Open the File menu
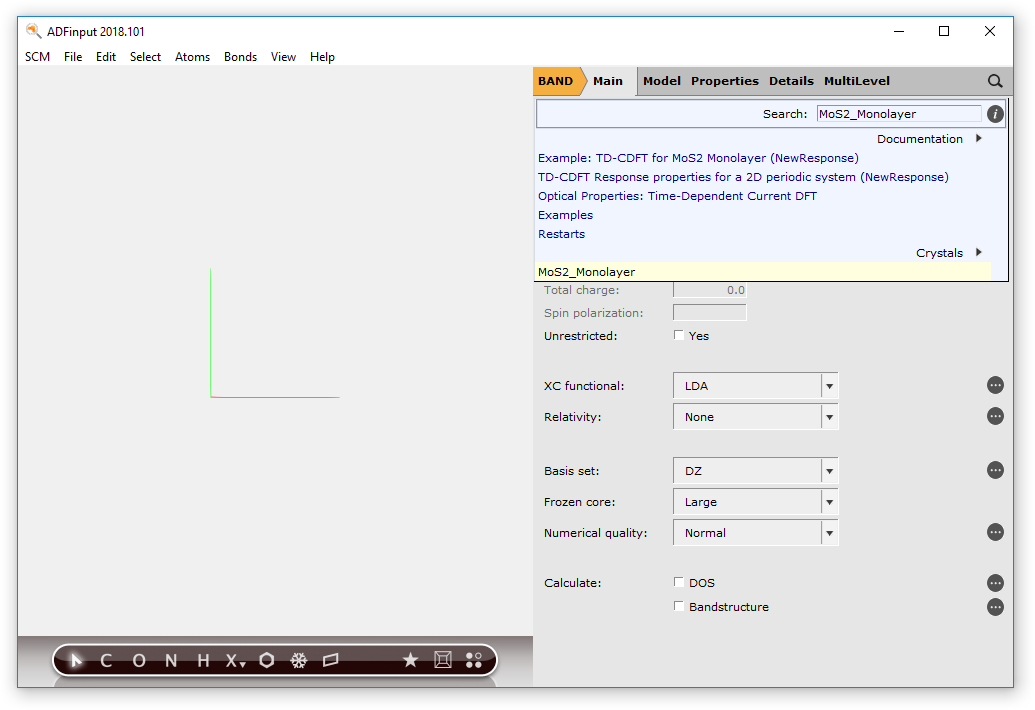 (x=73, y=57)
